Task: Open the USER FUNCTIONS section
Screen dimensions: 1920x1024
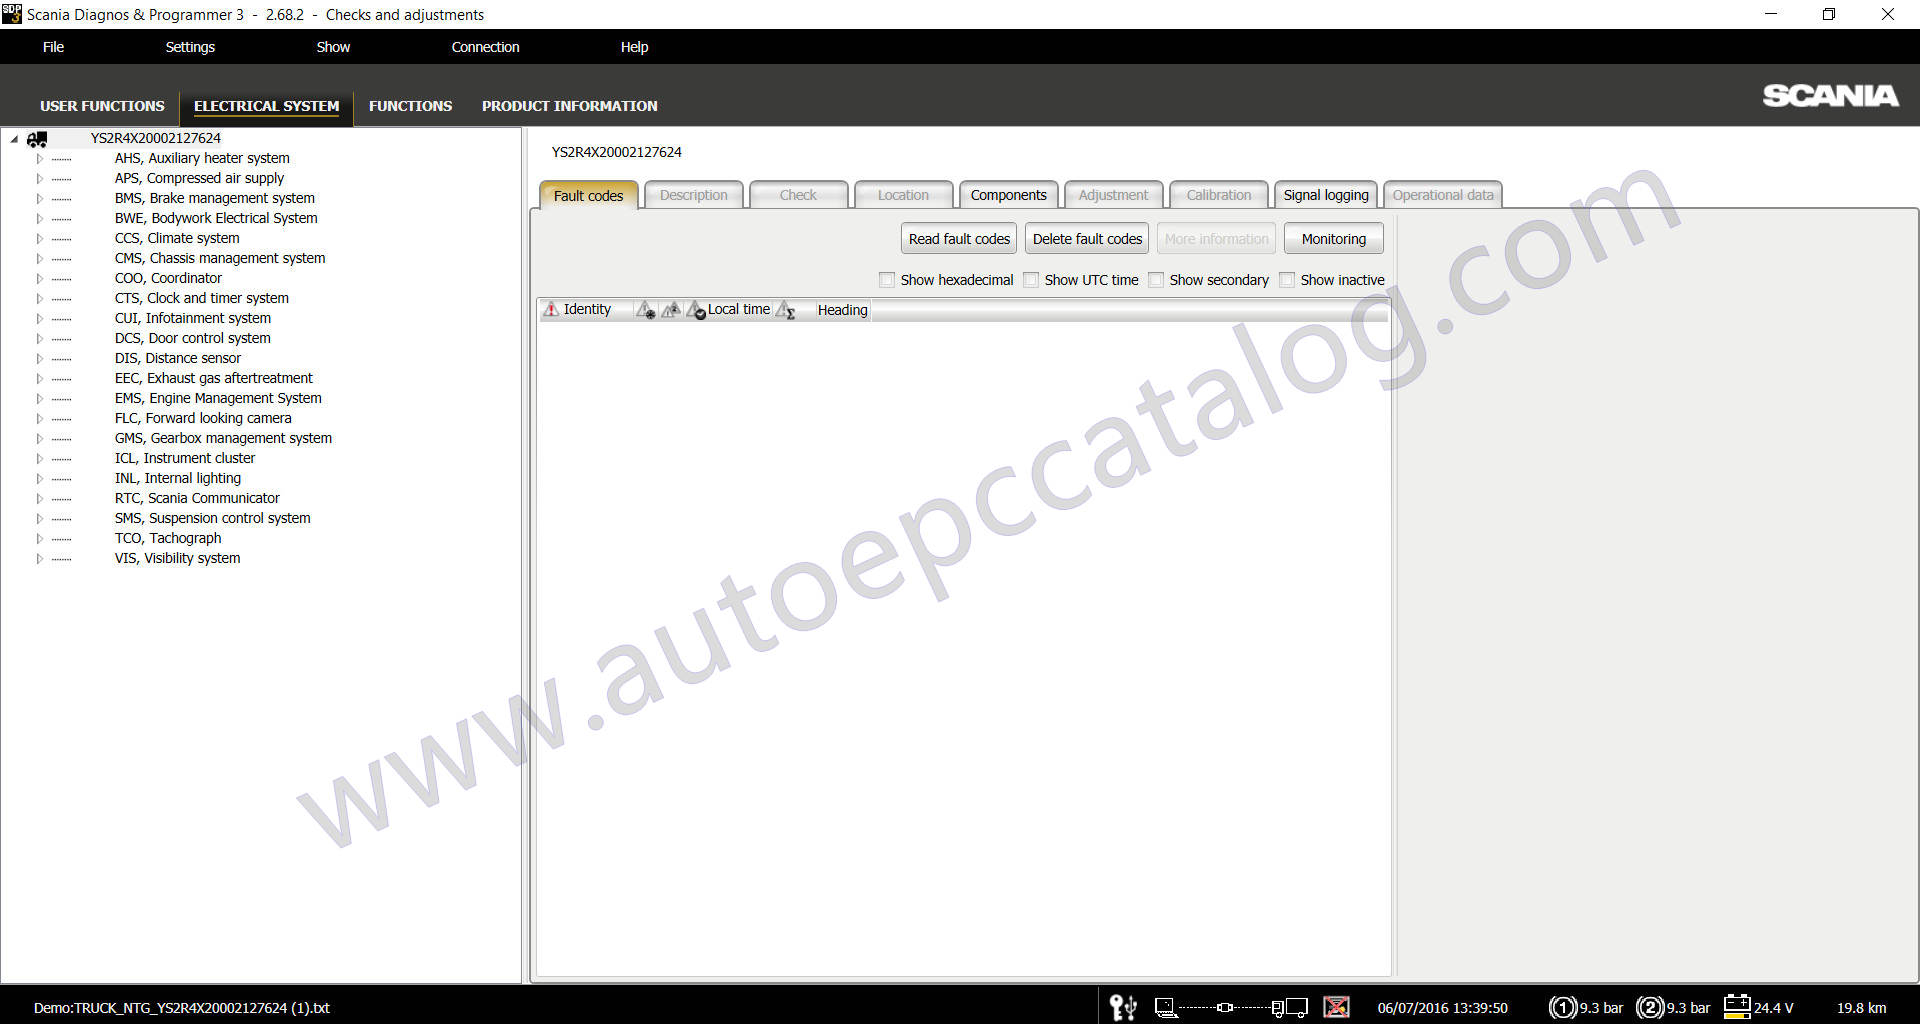Action: tap(102, 106)
